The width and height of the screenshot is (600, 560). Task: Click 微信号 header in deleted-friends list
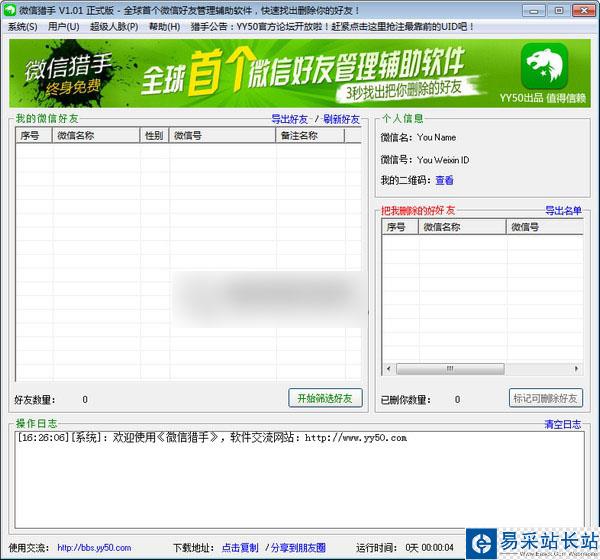pos(545,227)
